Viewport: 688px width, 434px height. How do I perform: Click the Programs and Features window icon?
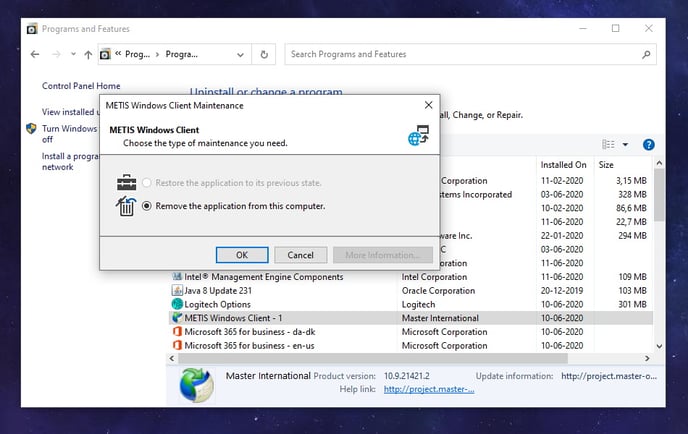point(32,29)
